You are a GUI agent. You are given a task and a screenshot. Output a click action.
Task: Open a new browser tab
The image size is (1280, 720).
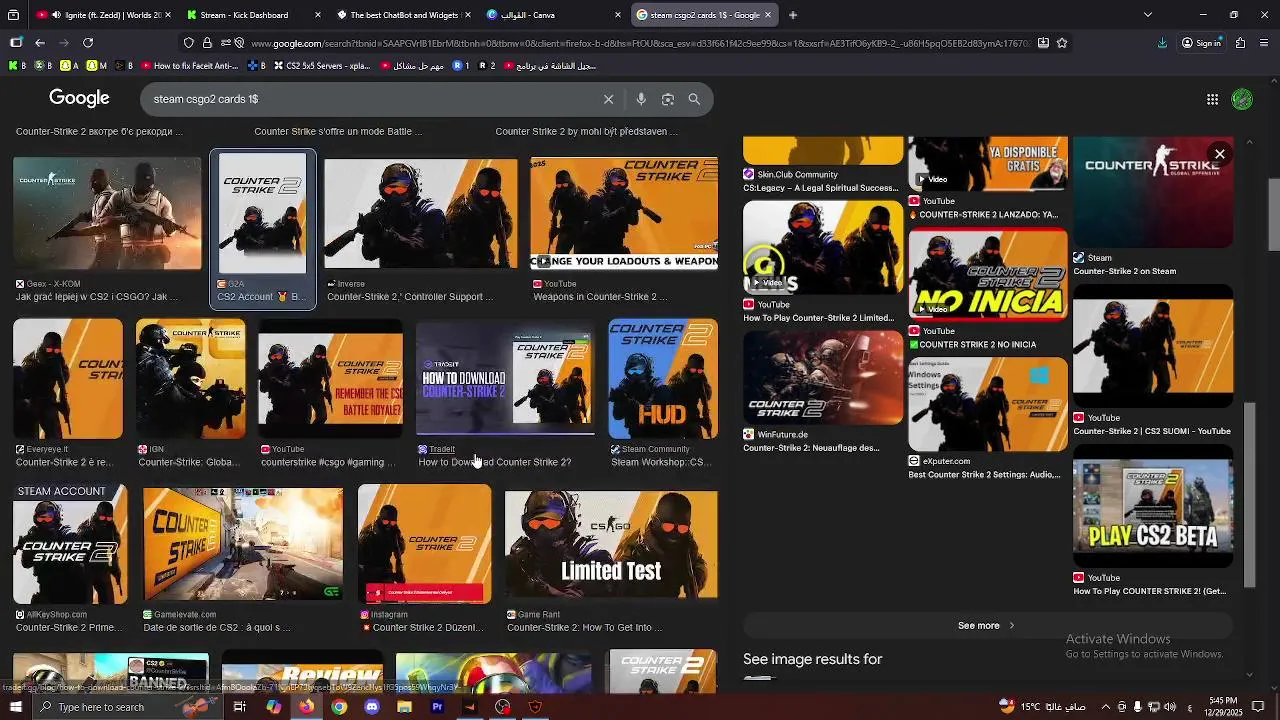[793, 15]
